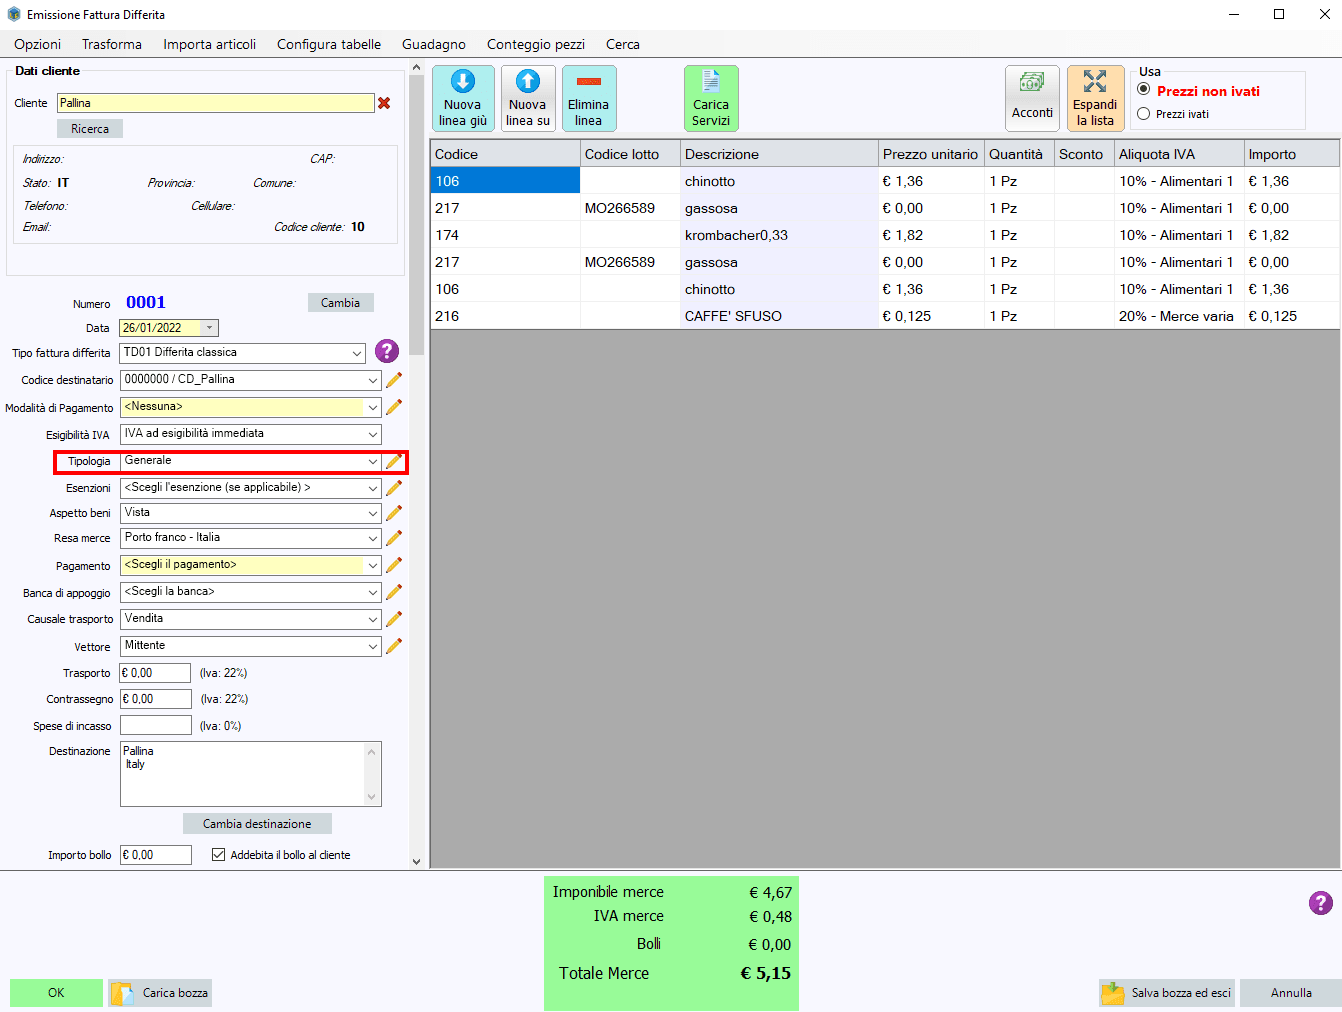Click the Trasporto amount field
The height and width of the screenshot is (1012, 1342).
point(155,673)
